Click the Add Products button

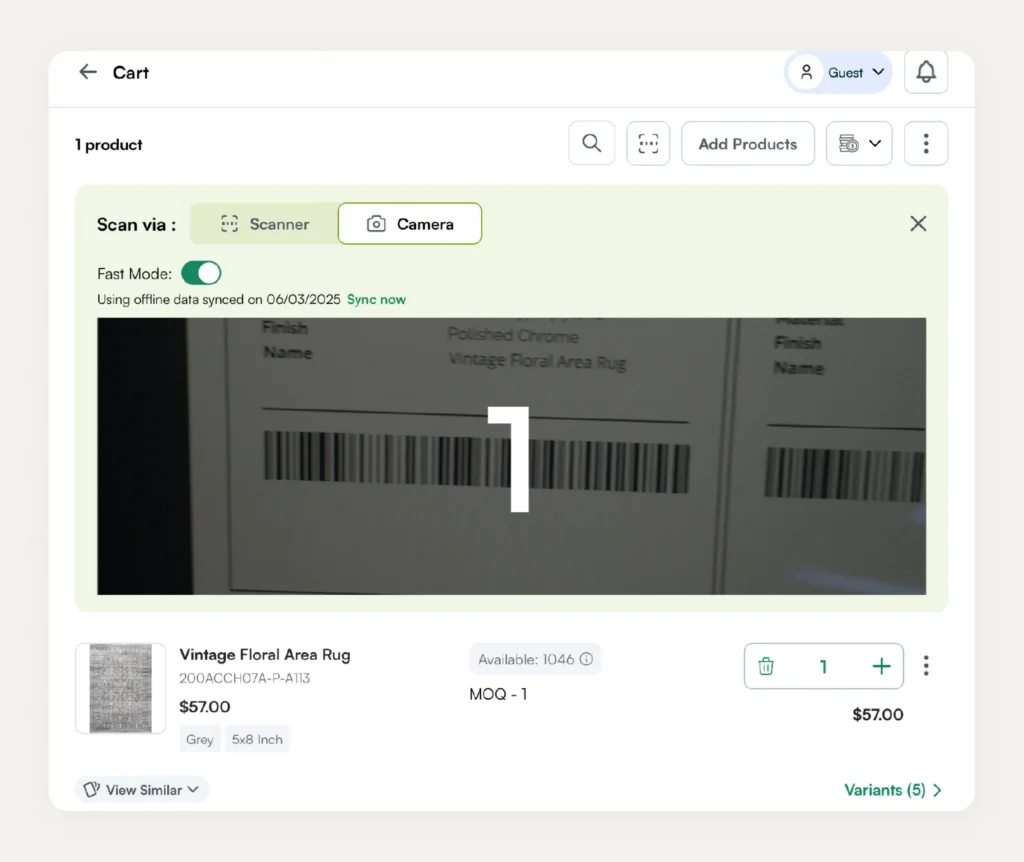coord(748,143)
